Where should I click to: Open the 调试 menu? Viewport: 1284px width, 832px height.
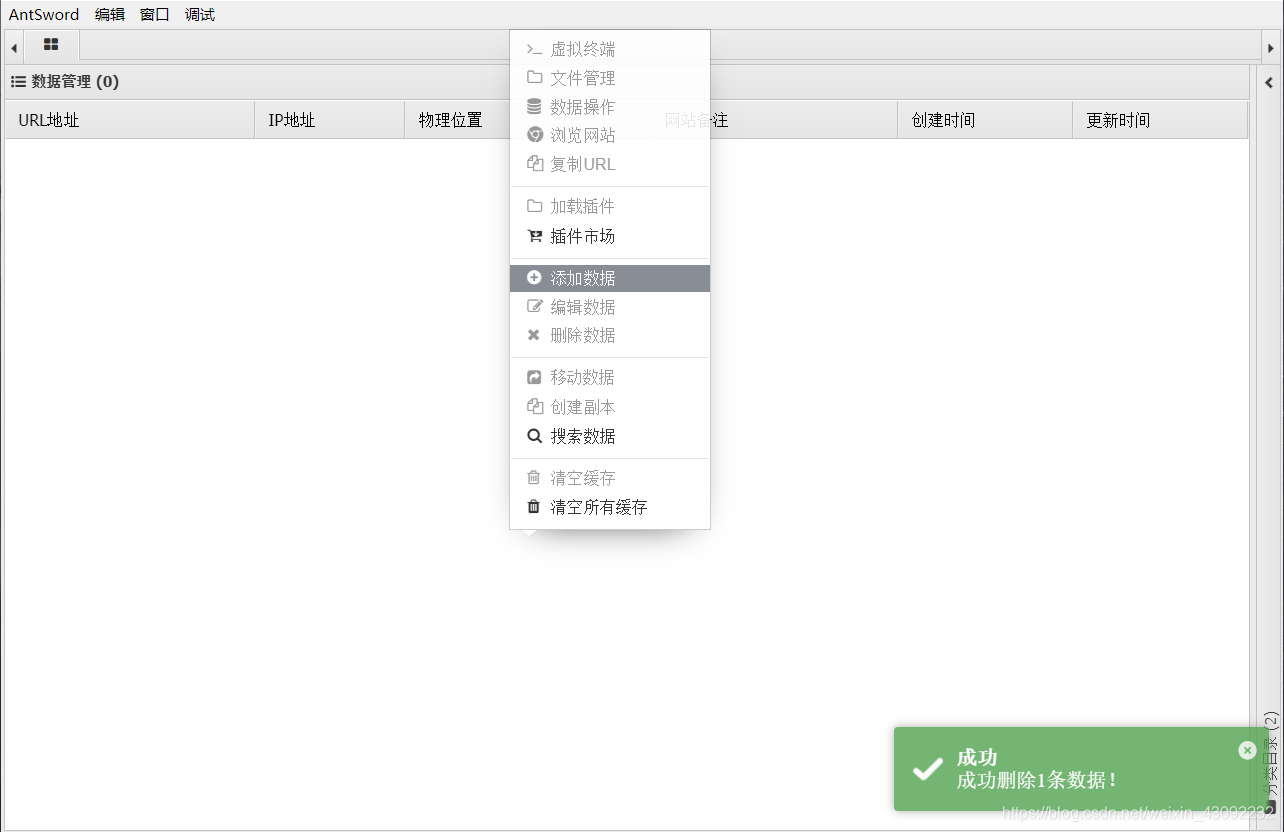[200, 15]
